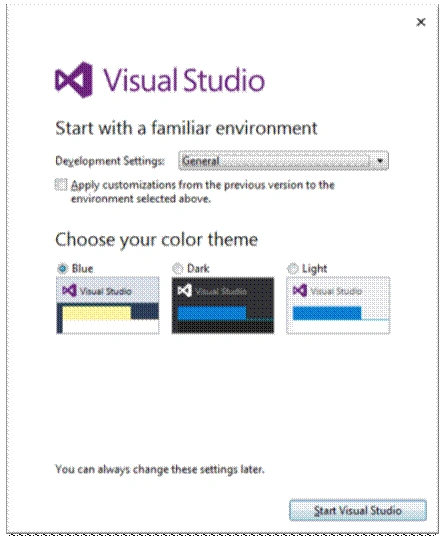Screen dimensions: 445x543
Task: Click the large purple Visual Studio logo icon
Action: [74, 80]
